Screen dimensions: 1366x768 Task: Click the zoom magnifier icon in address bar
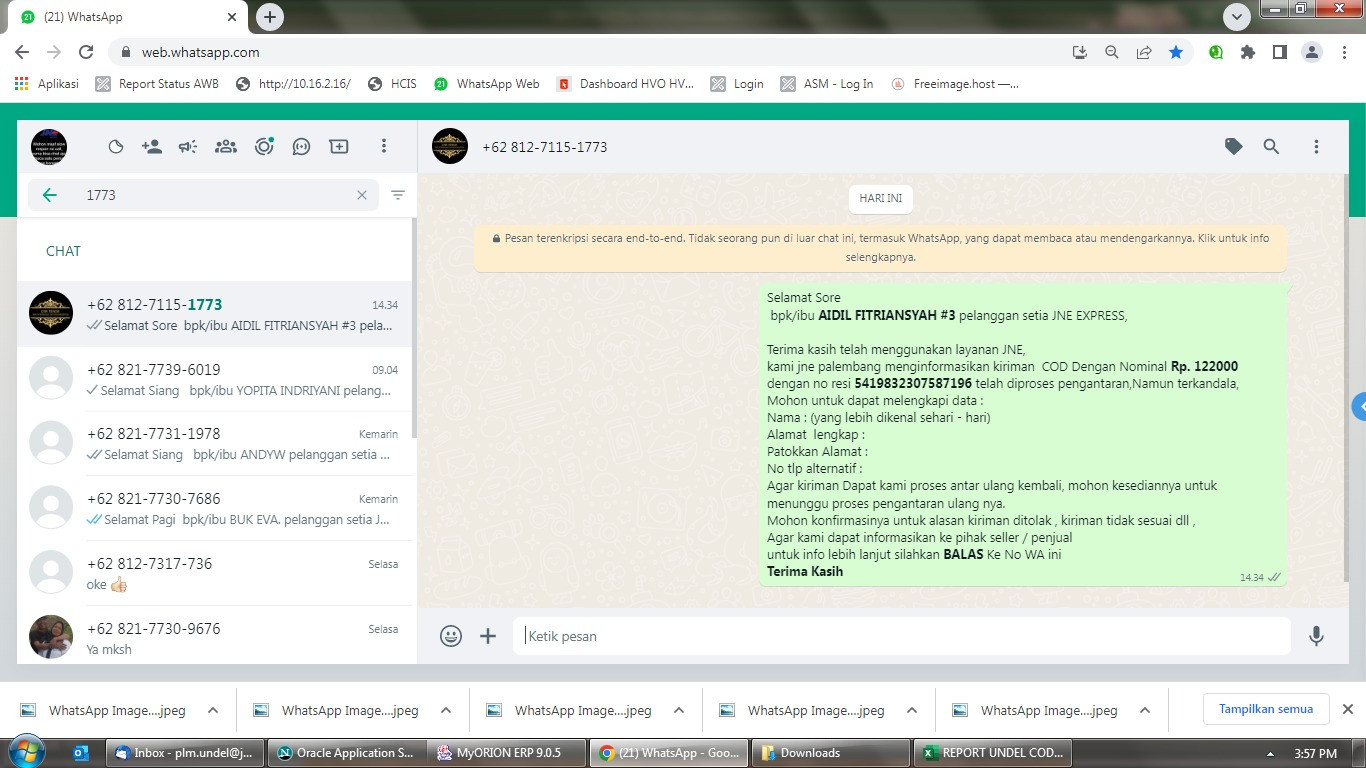pos(1112,52)
